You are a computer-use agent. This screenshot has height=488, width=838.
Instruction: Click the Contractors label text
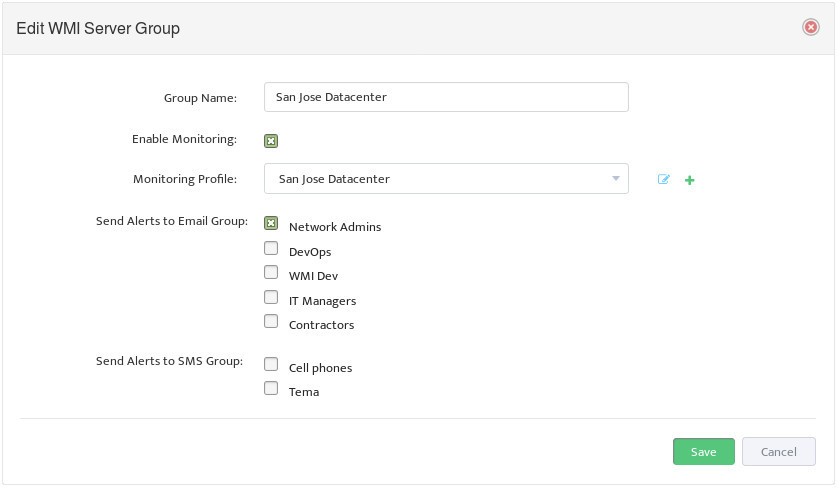[321, 325]
